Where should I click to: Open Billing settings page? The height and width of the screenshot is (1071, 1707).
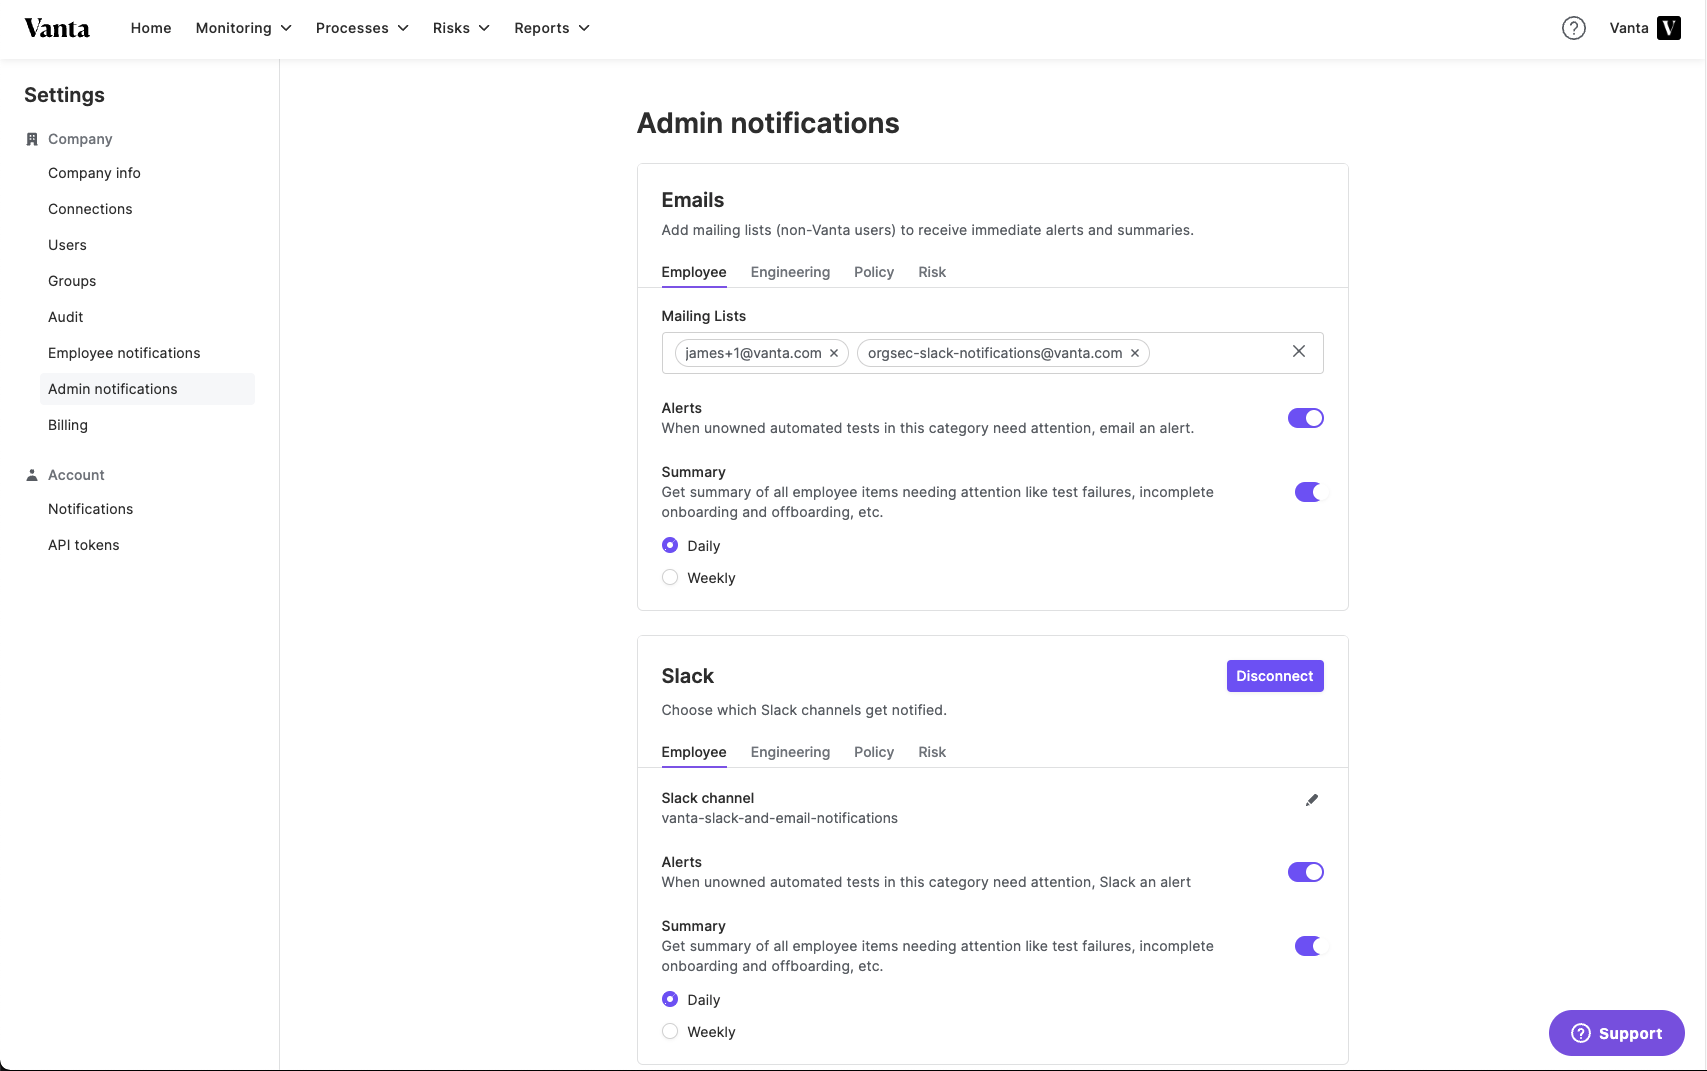click(x=68, y=425)
